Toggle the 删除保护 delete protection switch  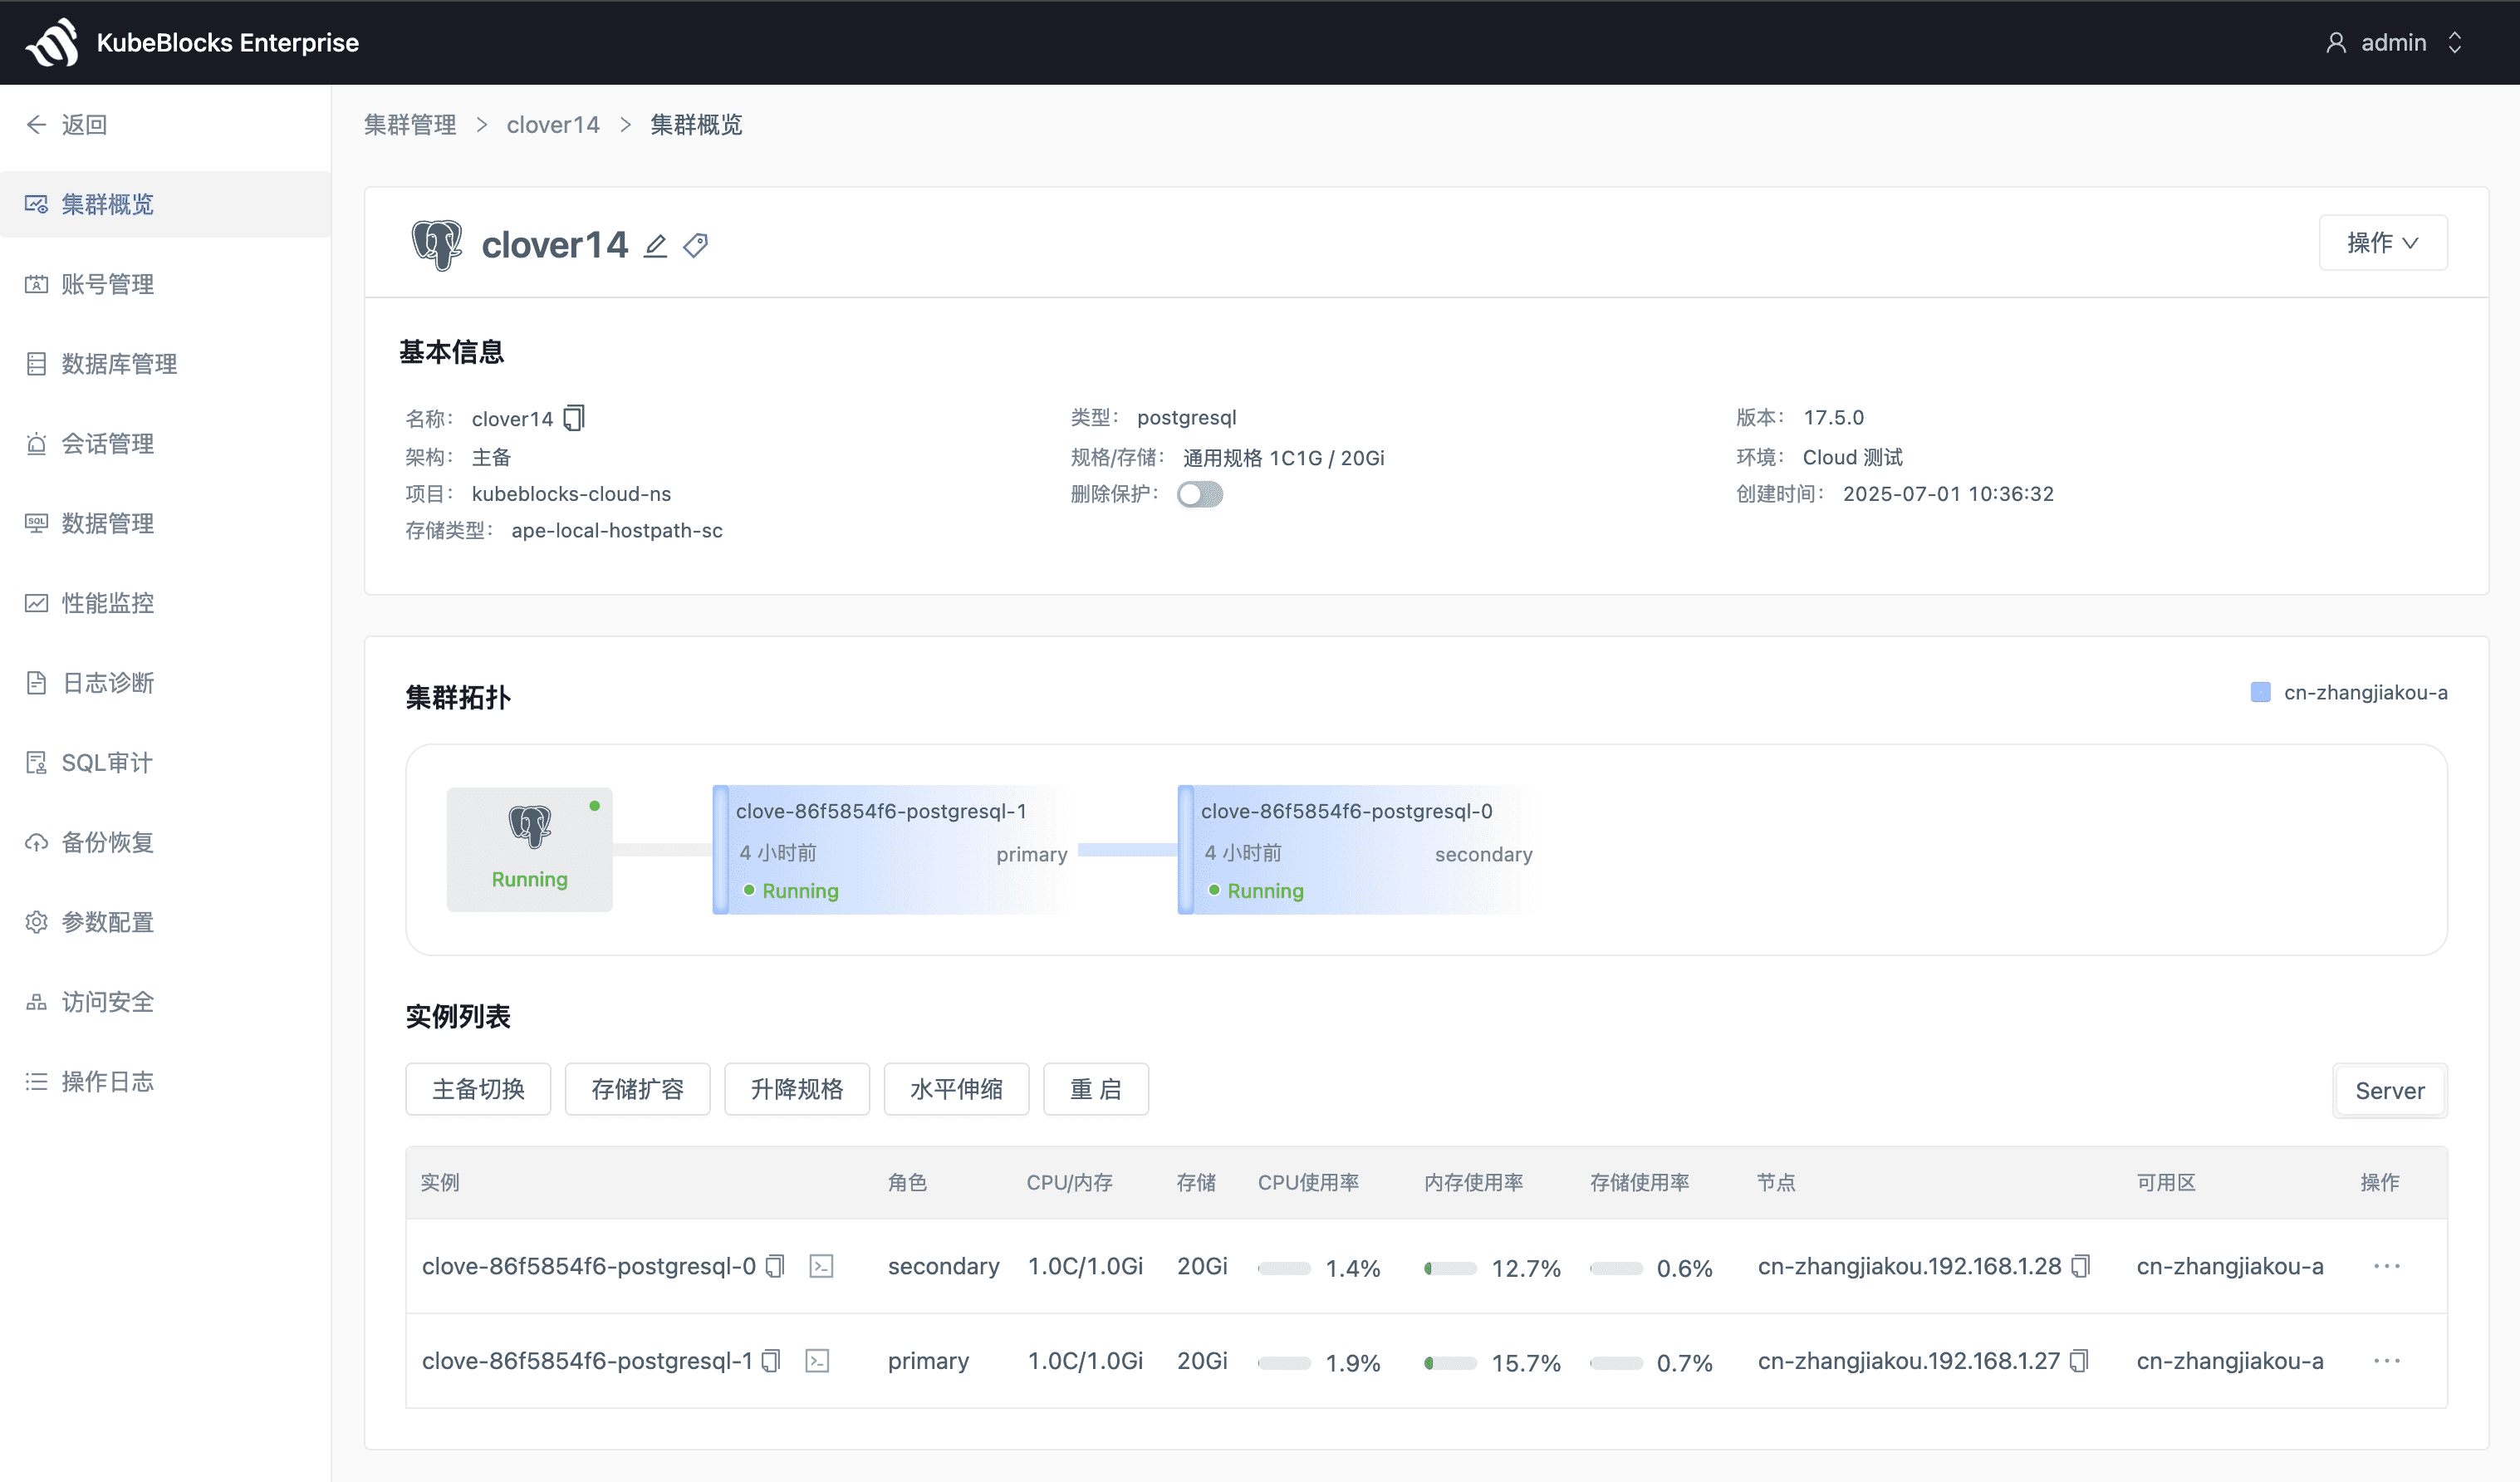[1199, 494]
